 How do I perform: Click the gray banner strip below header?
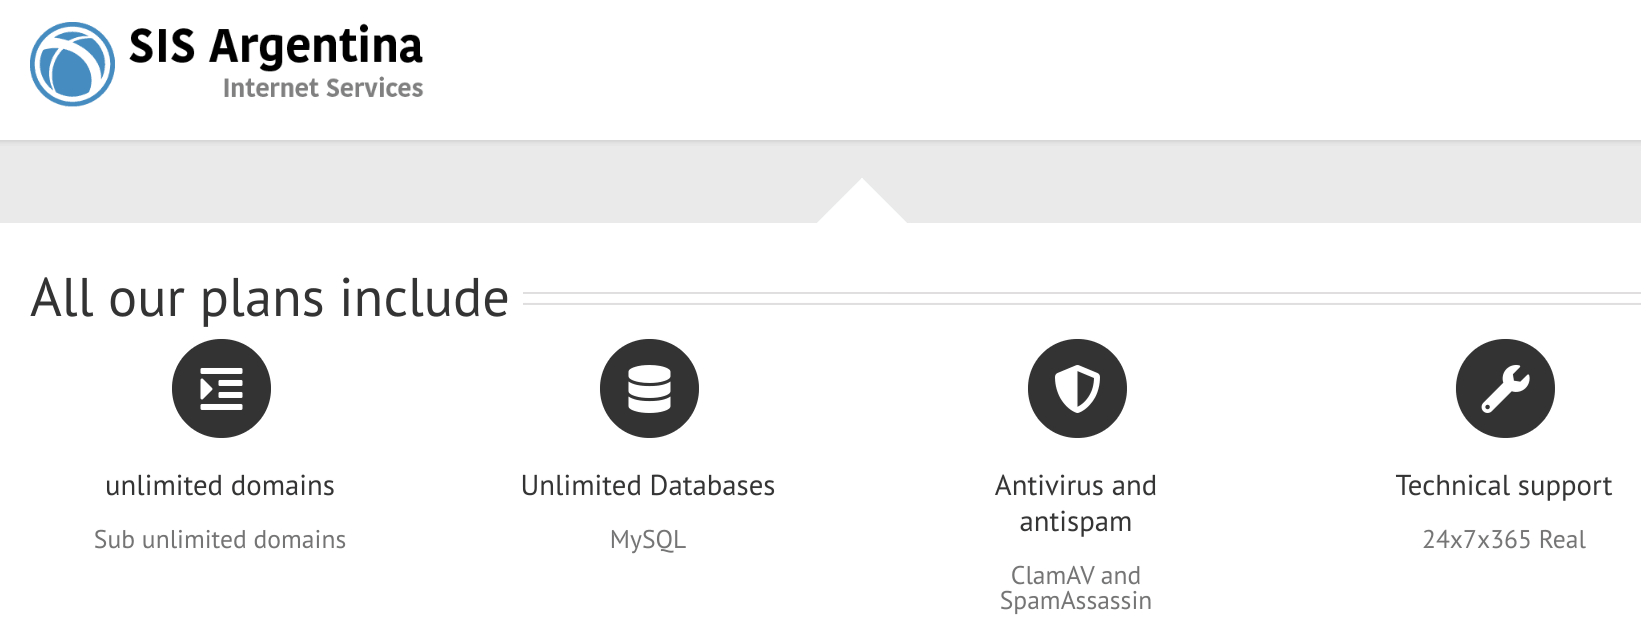coord(400,182)
